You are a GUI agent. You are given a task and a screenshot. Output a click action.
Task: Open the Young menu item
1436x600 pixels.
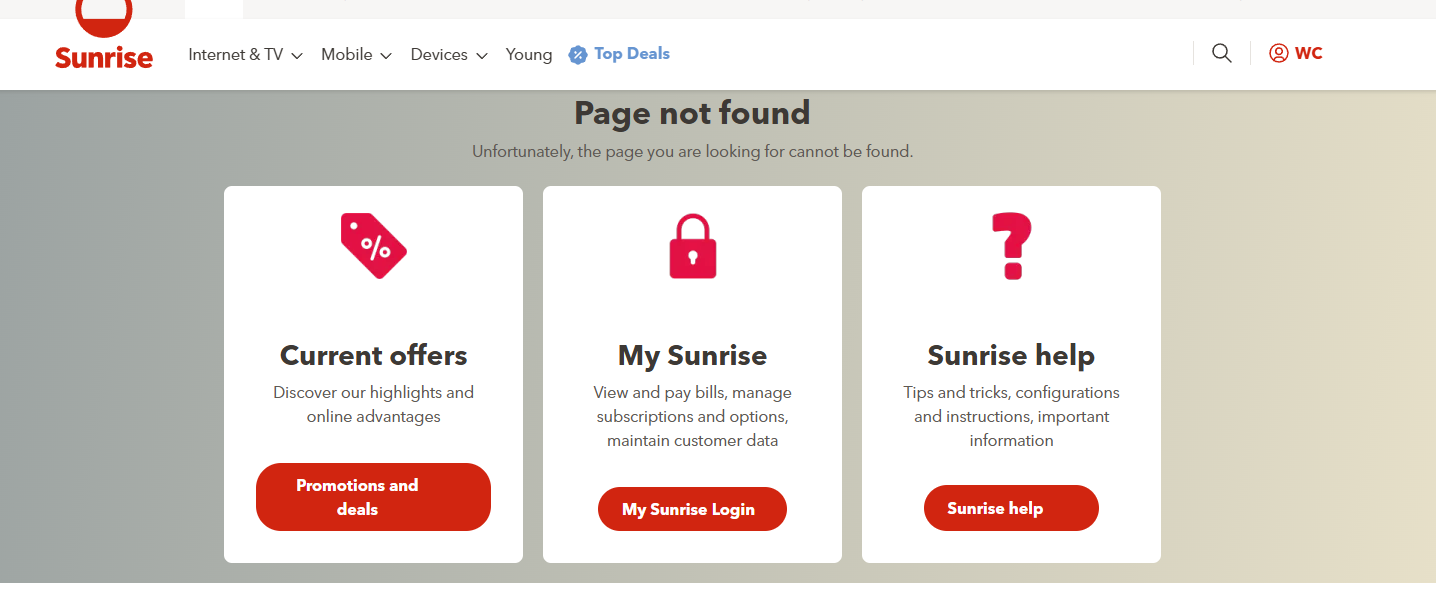point(529,55)
